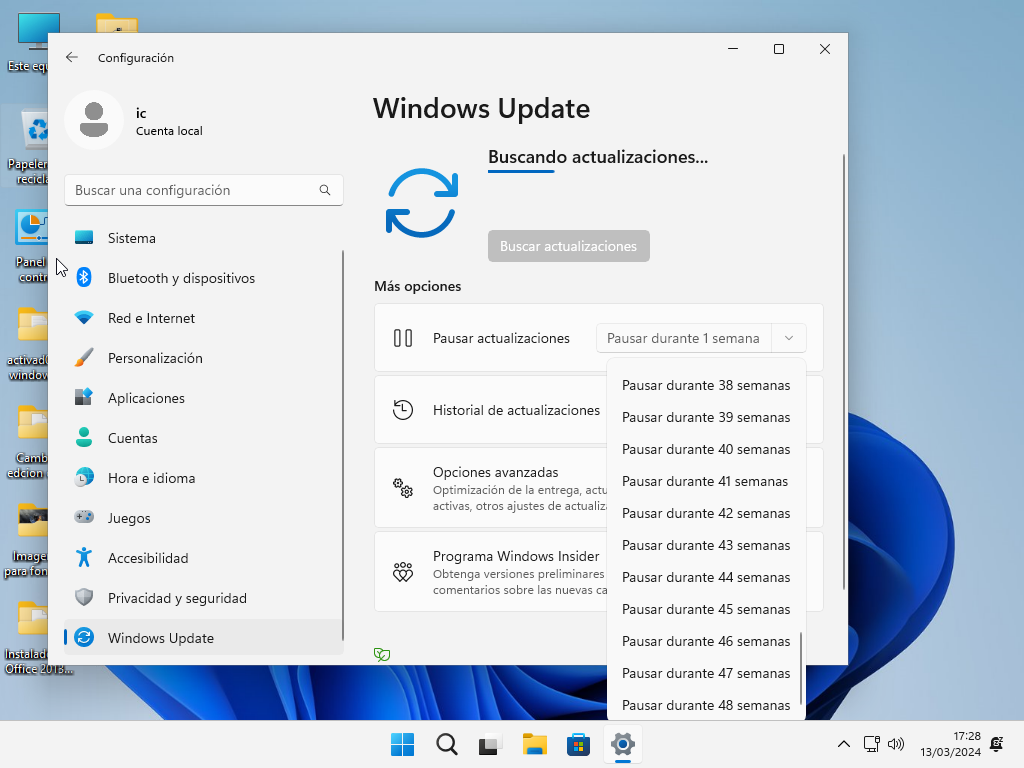
Task: Go to Bluetooth y dispositivos
Action: [x=202, y=278]
